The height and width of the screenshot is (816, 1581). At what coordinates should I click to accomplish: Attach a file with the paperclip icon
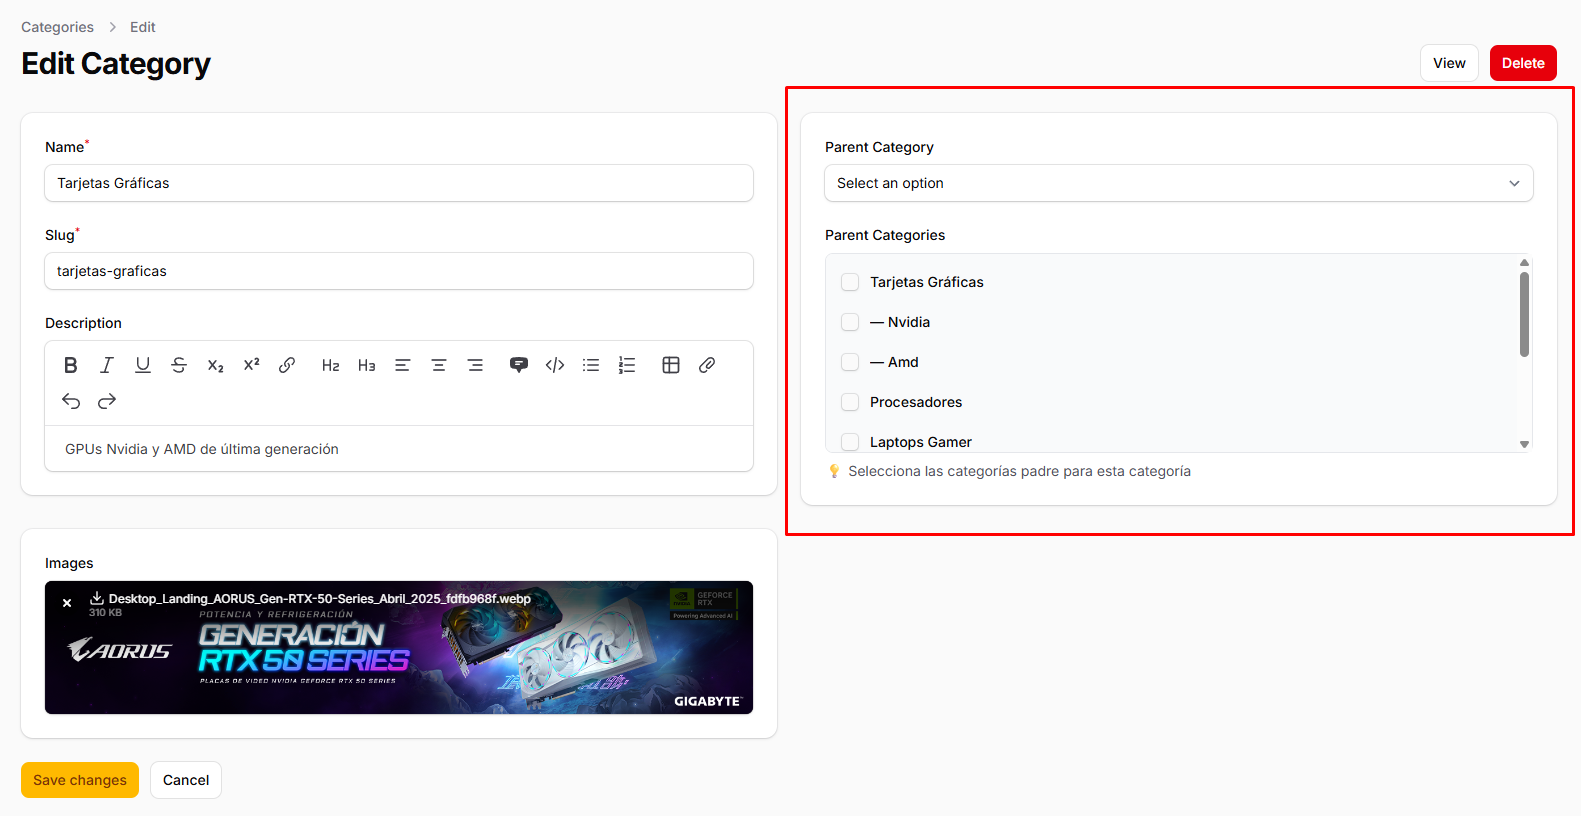click(707, 365)
